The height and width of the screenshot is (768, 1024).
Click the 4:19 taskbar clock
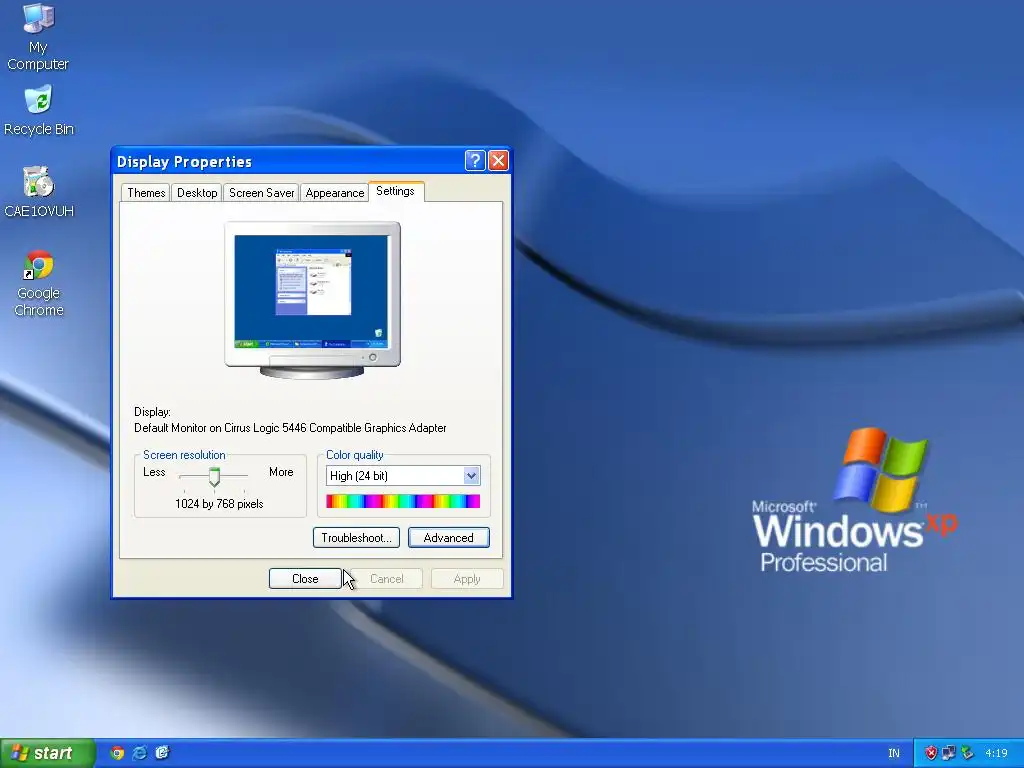tap(996, 753)
